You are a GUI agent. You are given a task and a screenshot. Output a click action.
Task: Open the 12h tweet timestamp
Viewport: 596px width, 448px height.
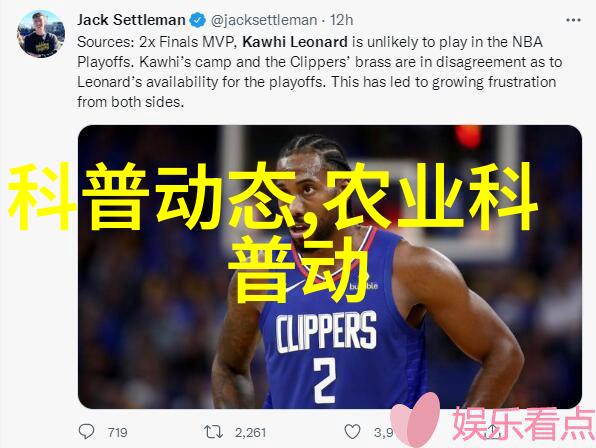coord(341,20)
